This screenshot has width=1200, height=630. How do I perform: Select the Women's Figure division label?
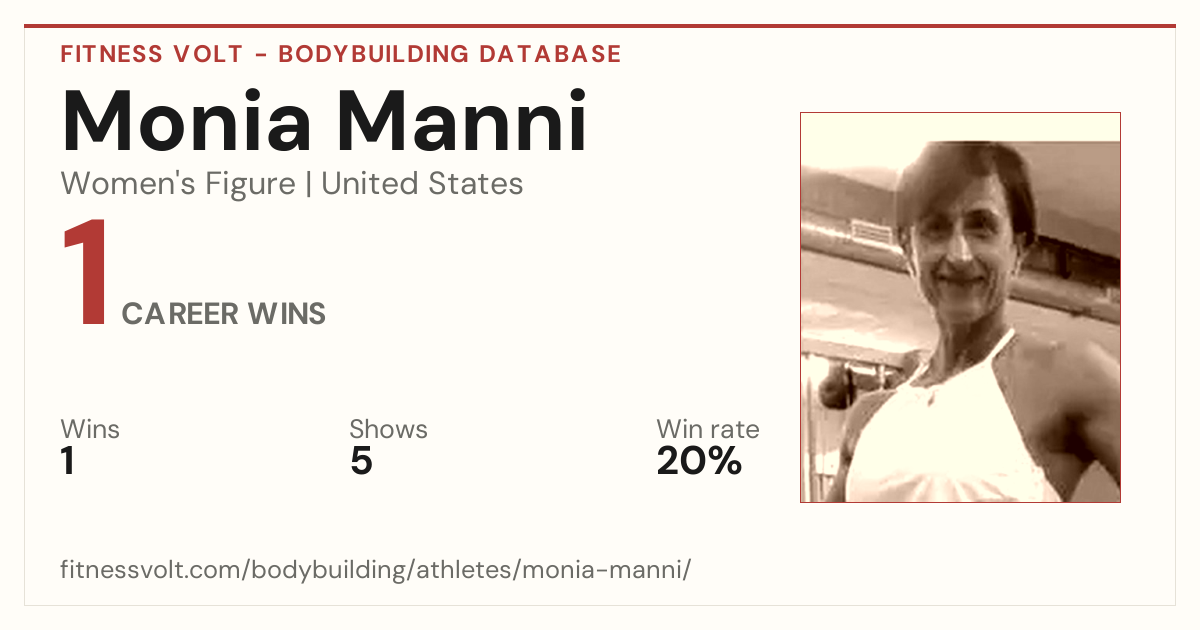tap(178, 184)
